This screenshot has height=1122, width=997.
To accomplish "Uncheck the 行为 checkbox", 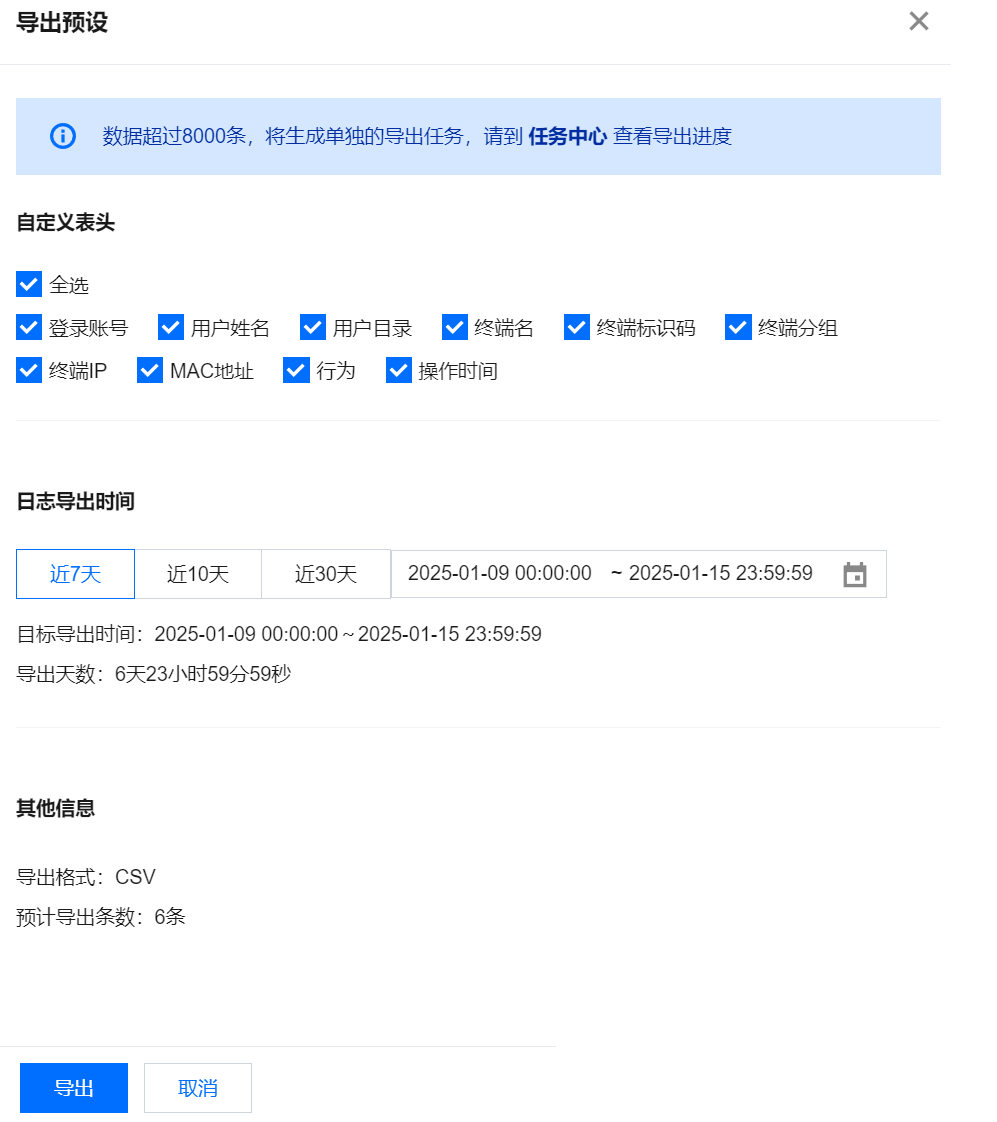I will [x=296, y=370].
